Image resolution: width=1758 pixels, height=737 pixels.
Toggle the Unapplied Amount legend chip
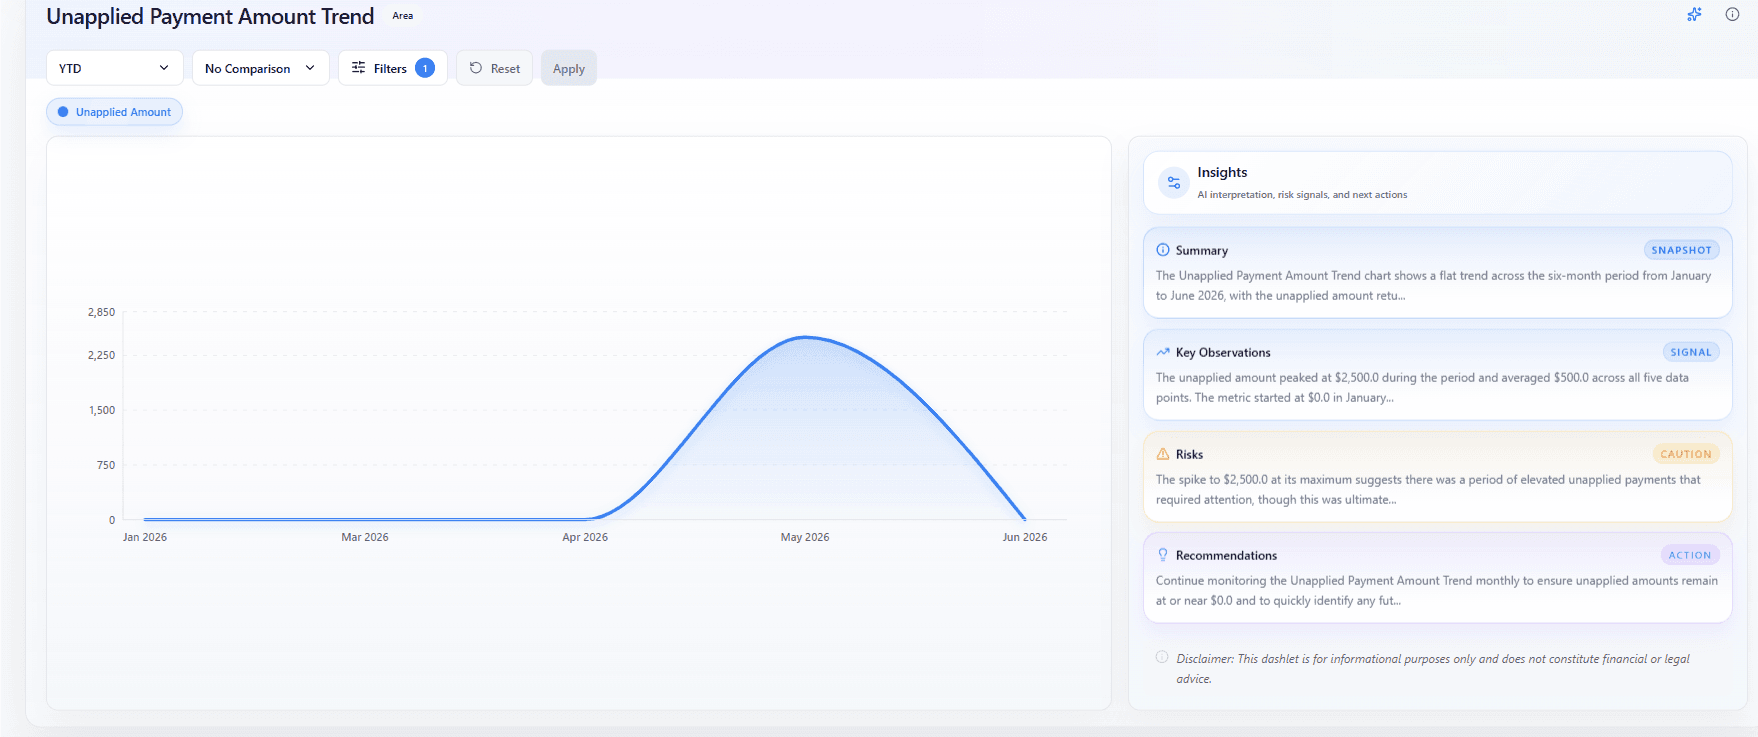[x=114, y=112]
